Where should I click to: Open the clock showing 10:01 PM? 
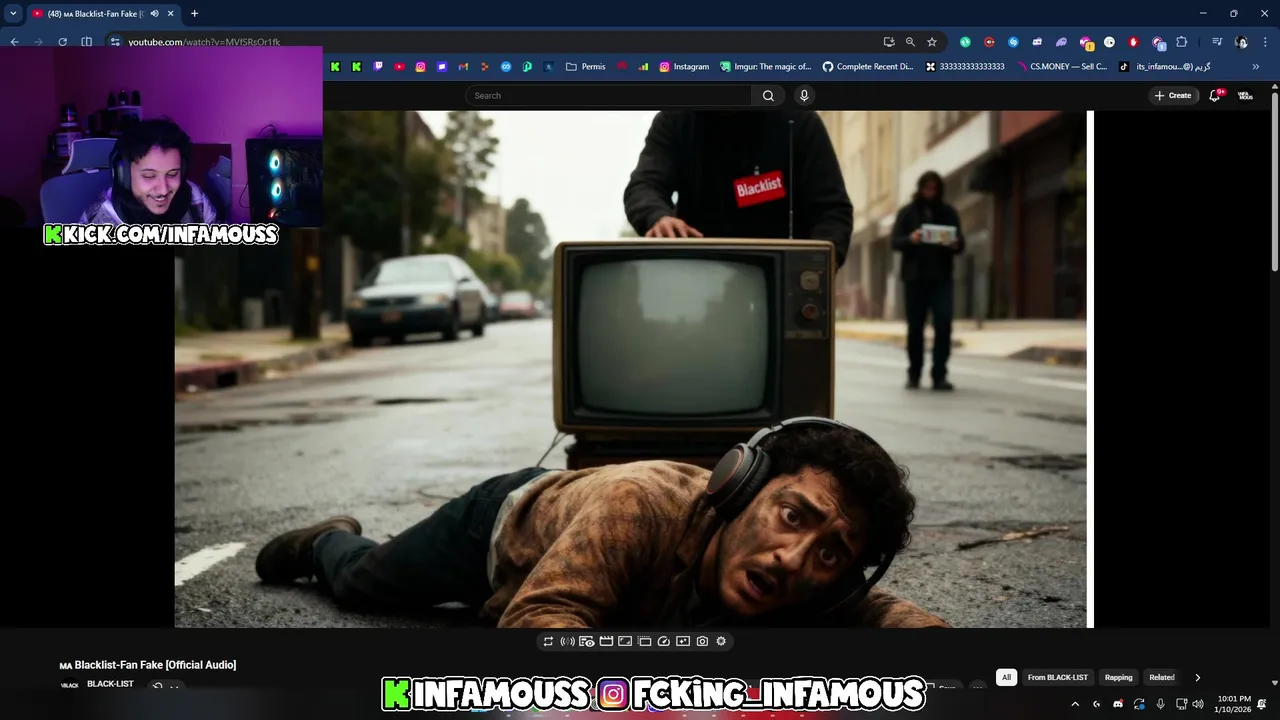point(1232,704)
